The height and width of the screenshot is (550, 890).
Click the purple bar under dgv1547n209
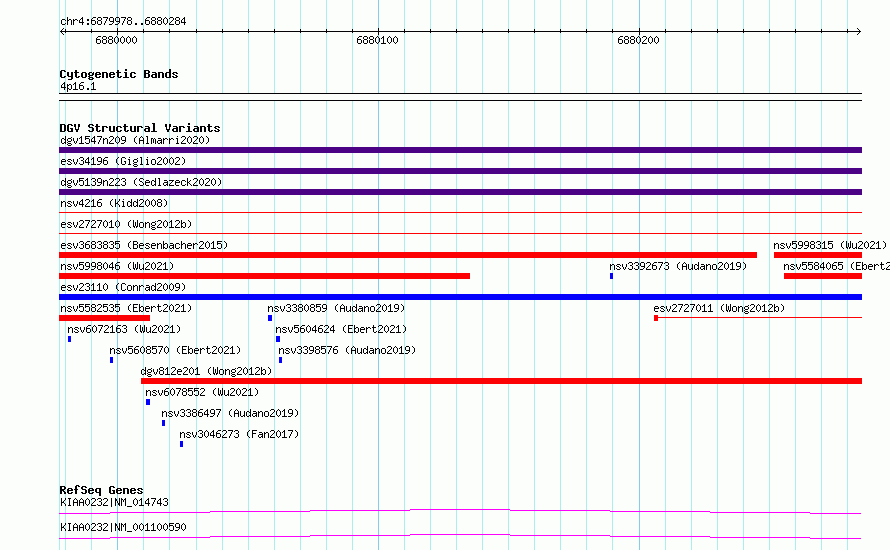(460, 150)
